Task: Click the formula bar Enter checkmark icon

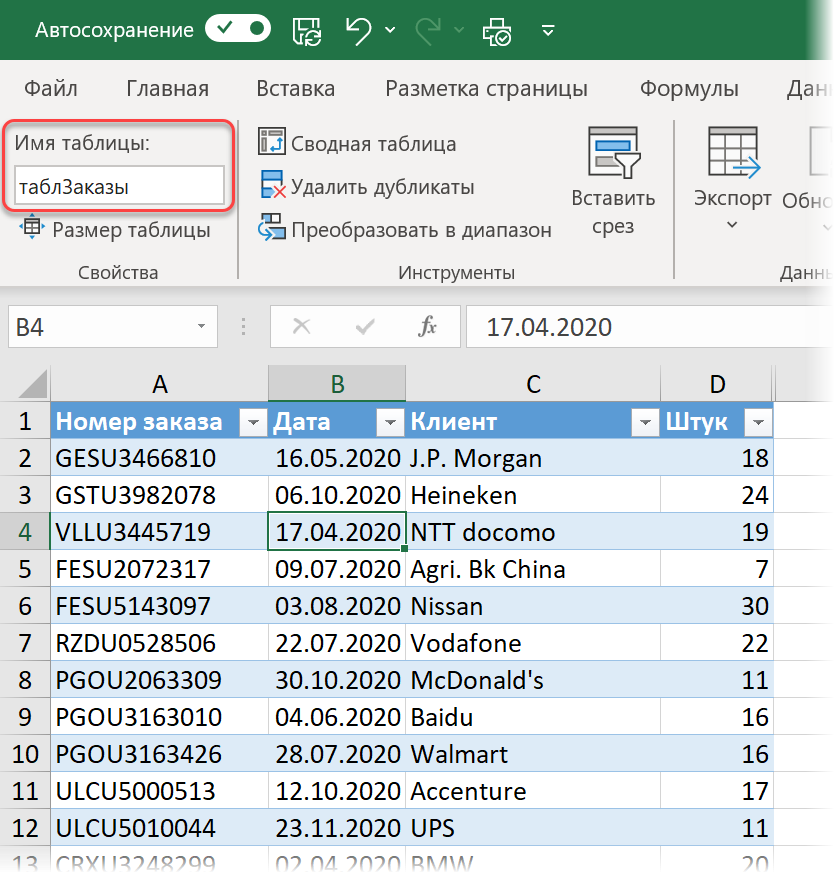Action: (x=365, y=326)
